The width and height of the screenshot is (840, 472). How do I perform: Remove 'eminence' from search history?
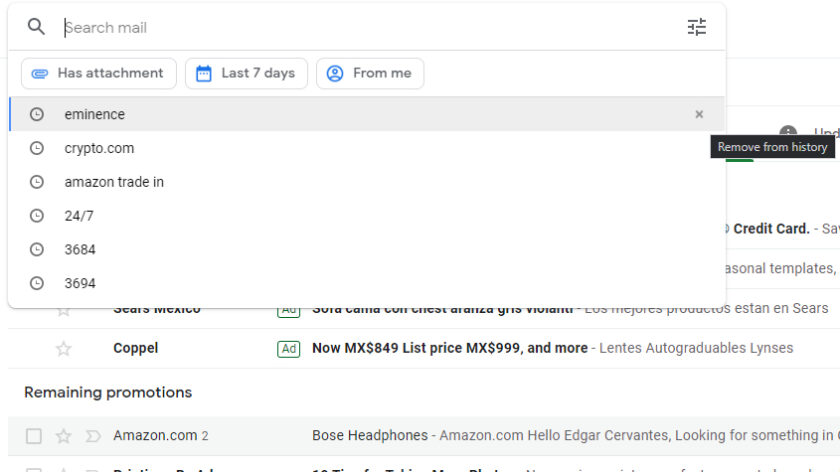699,114
